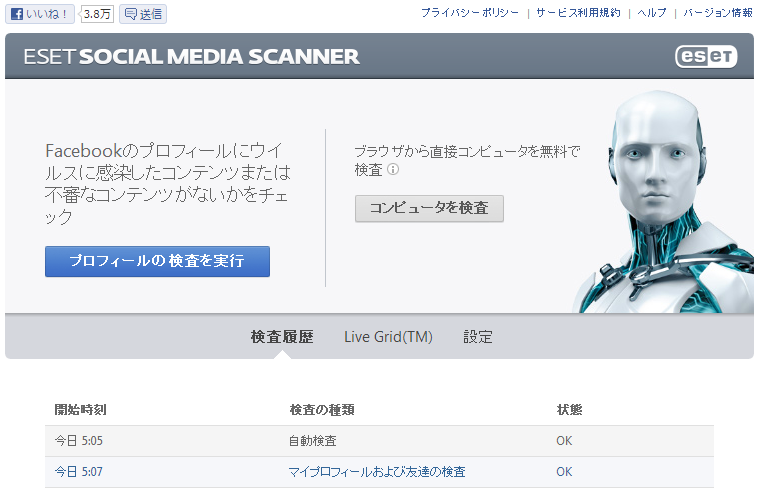The height and width of the screenshot is (496, 761).
Task: Start scan with プロフィールの検査を実行 button
Action: coord(157,261)
